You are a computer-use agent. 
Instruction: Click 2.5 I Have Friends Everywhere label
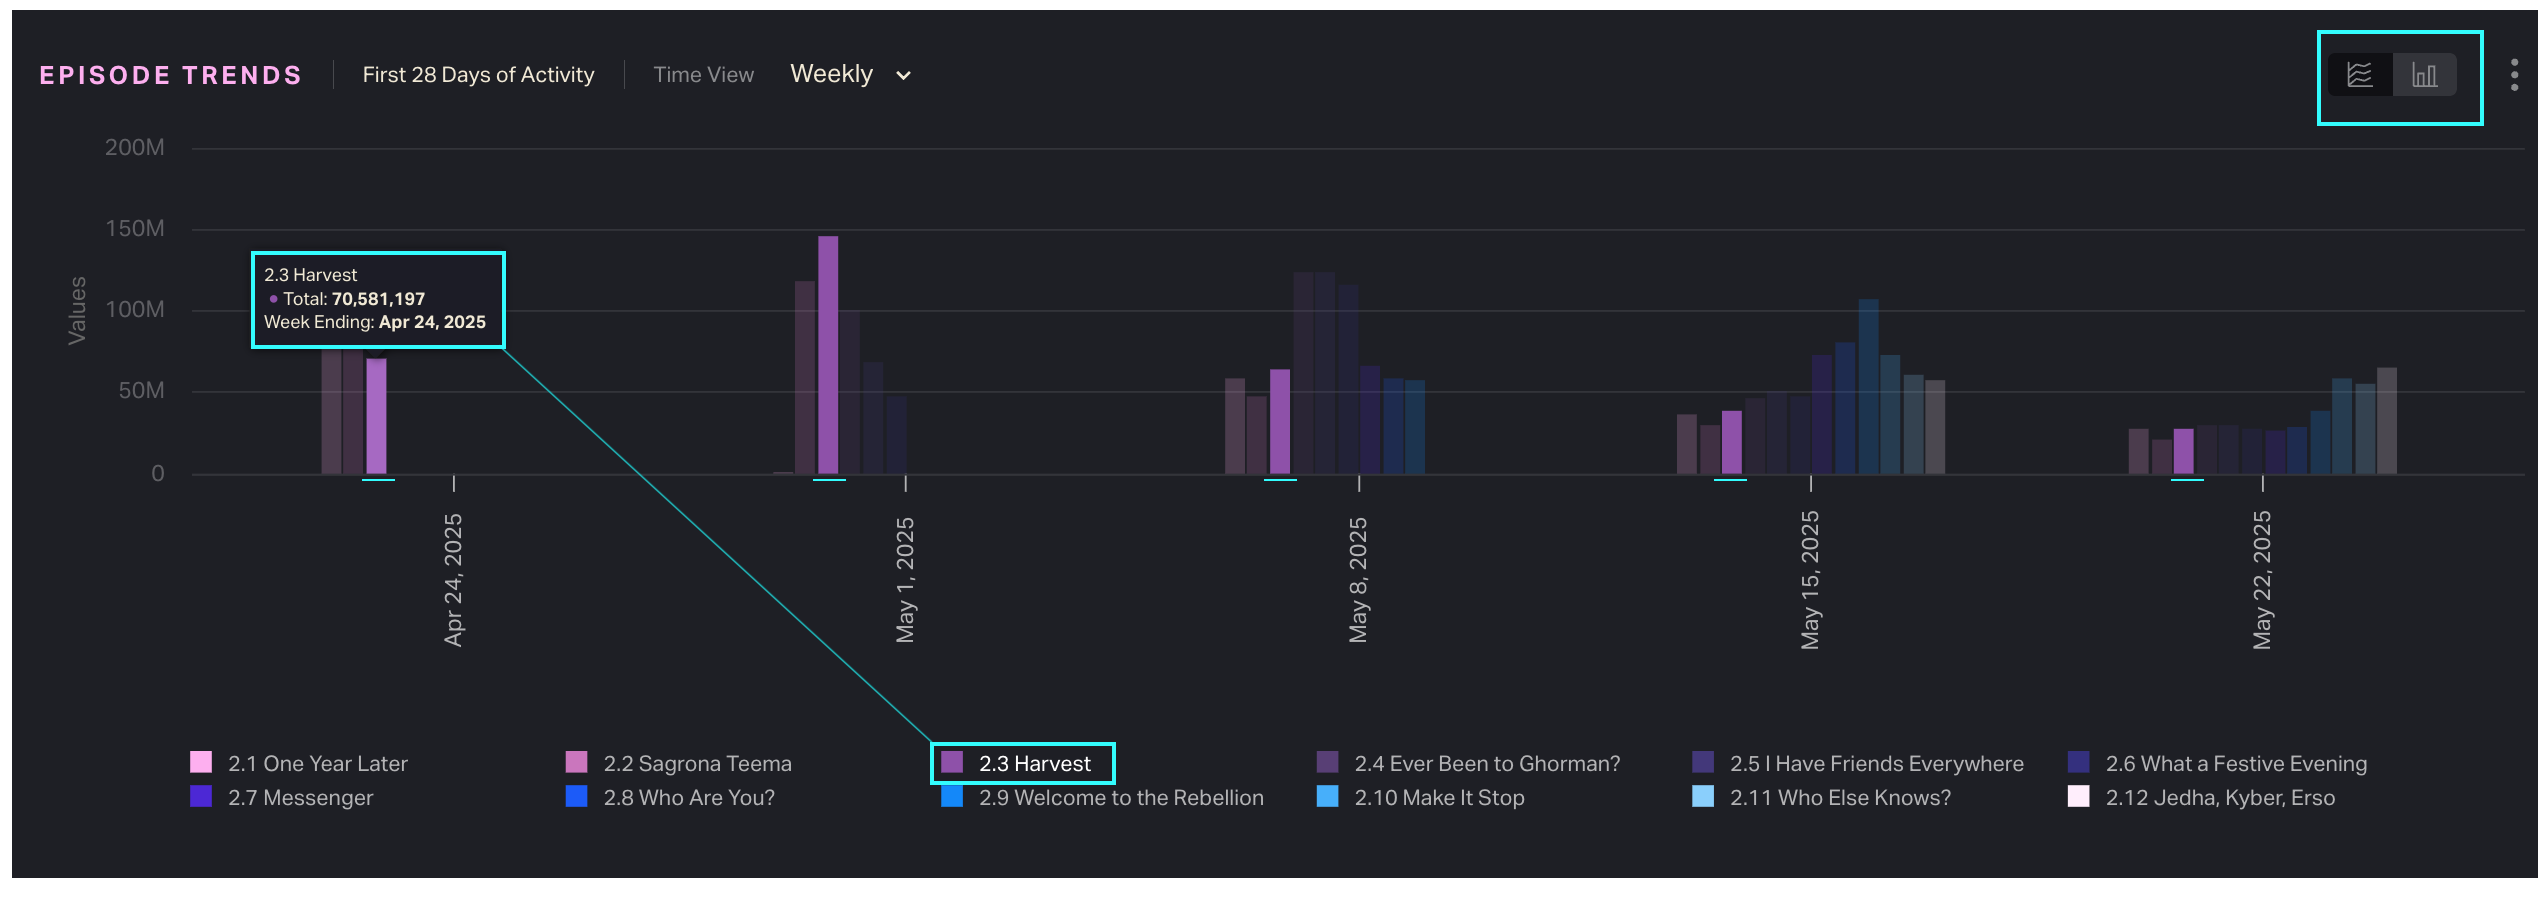click(x=1876, y=763)
